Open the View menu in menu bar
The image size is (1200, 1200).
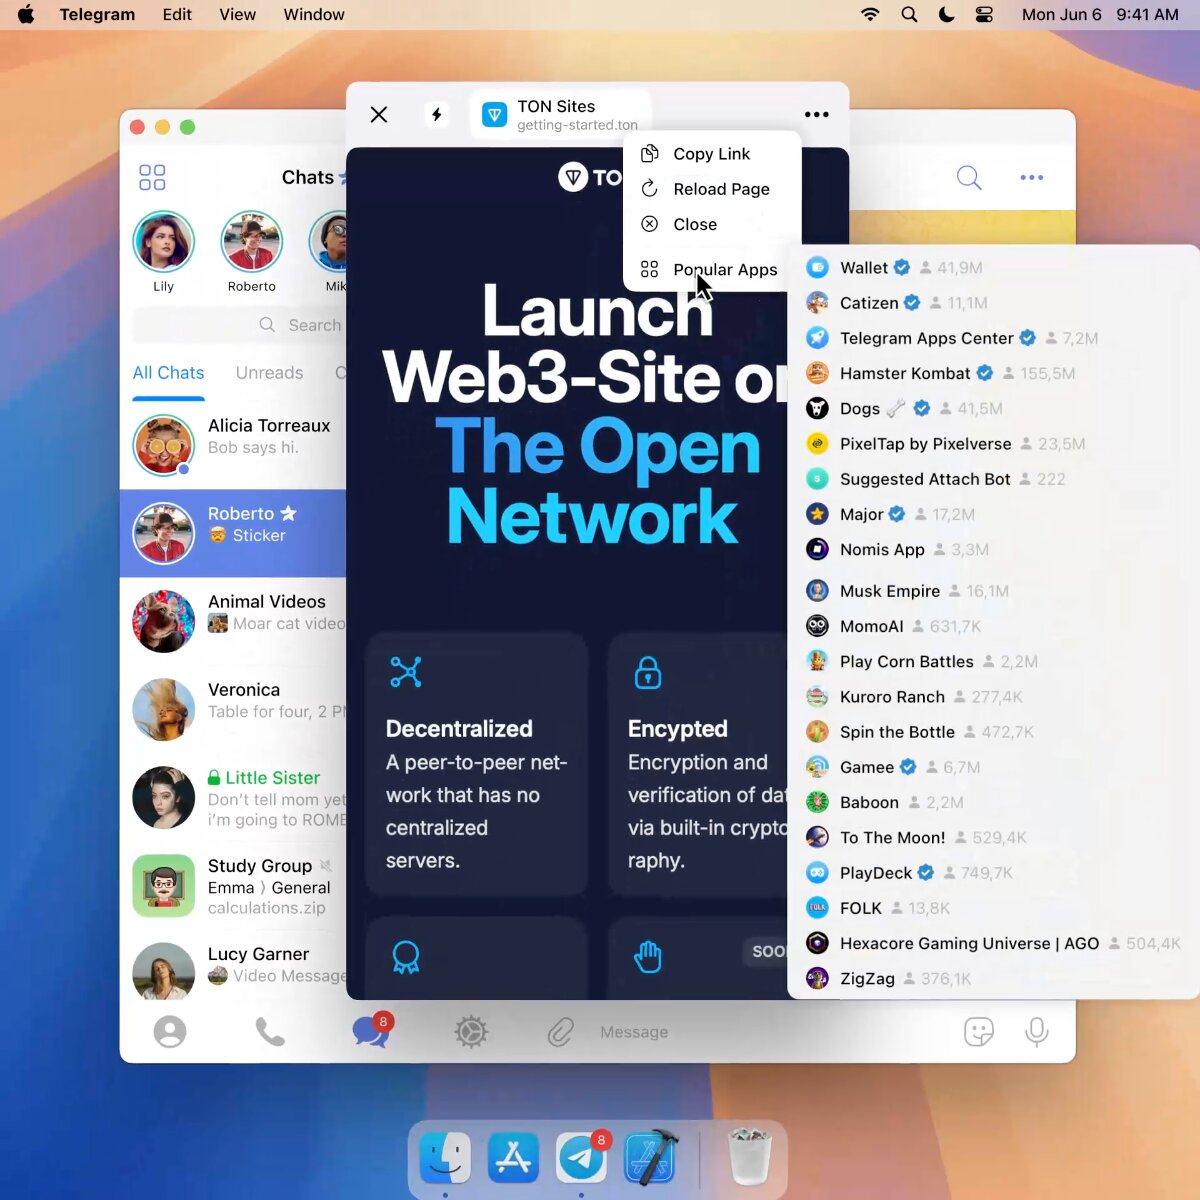[238, 14]
